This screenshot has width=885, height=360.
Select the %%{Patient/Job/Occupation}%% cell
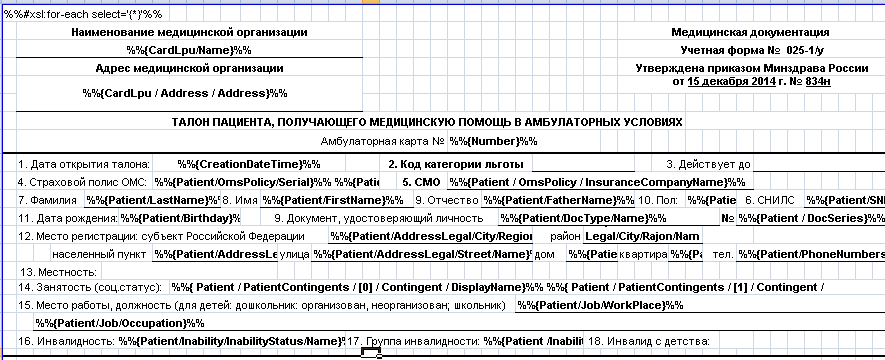[120, 323]
